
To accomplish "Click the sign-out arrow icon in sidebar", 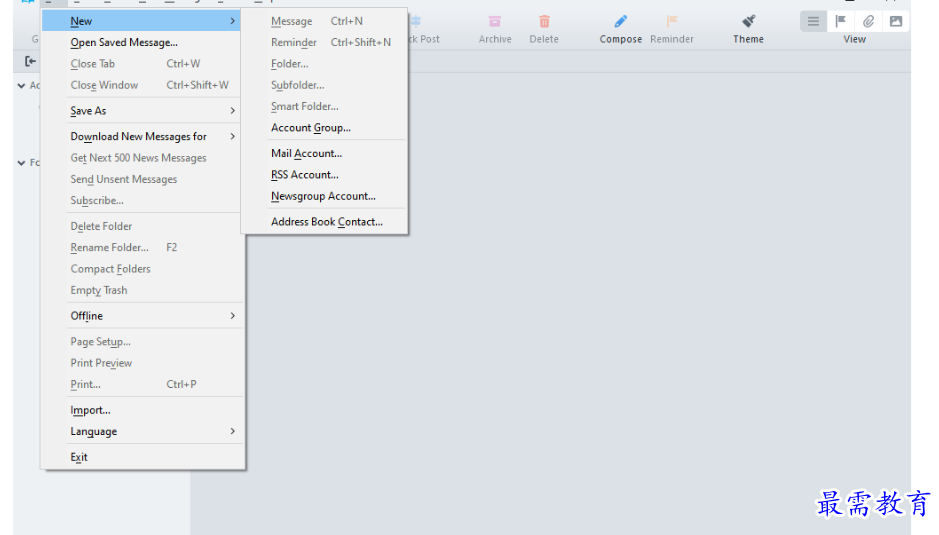I will tap(30, 61).
